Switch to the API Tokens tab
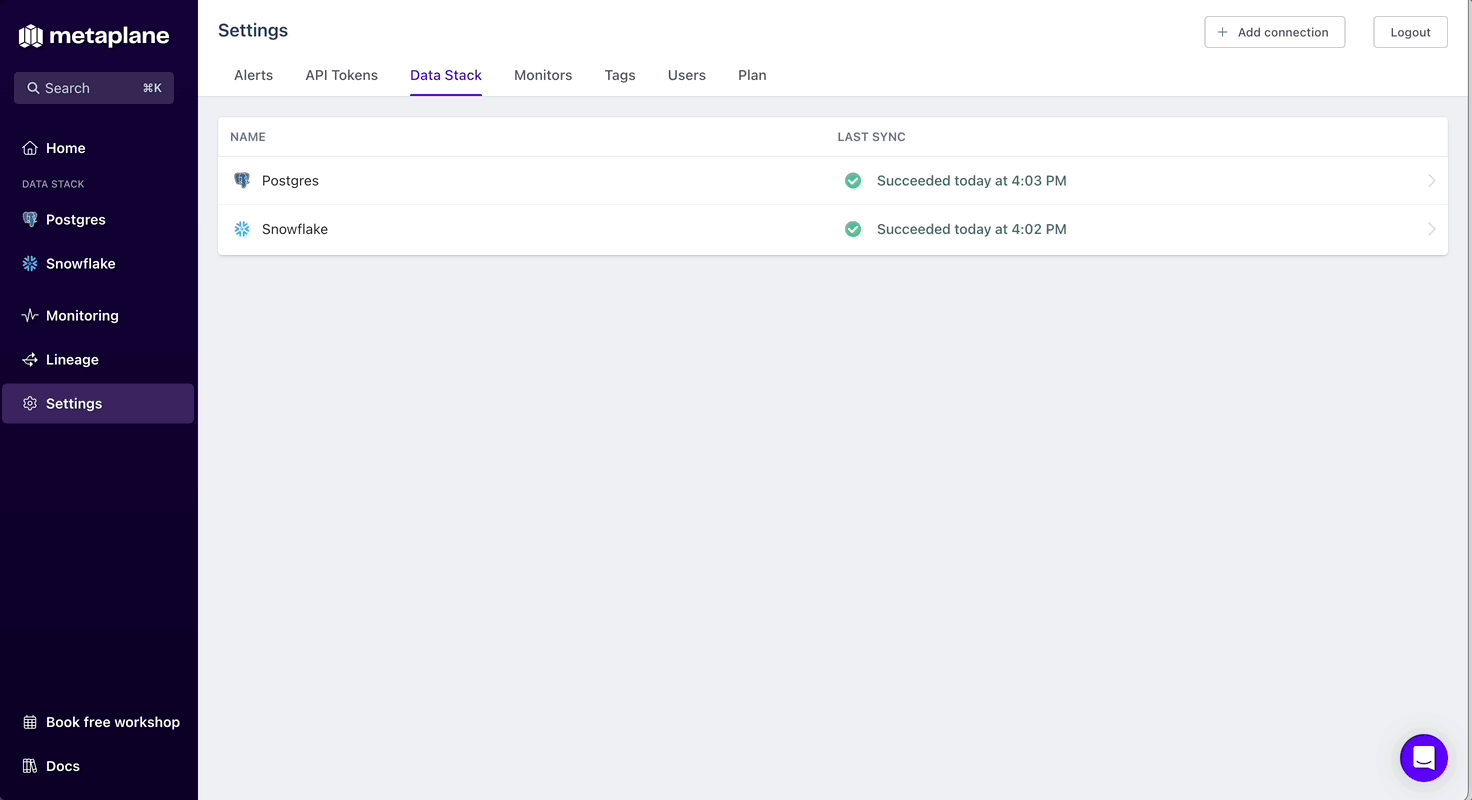This screenshot has height=800, width=1472. (341, 75)
